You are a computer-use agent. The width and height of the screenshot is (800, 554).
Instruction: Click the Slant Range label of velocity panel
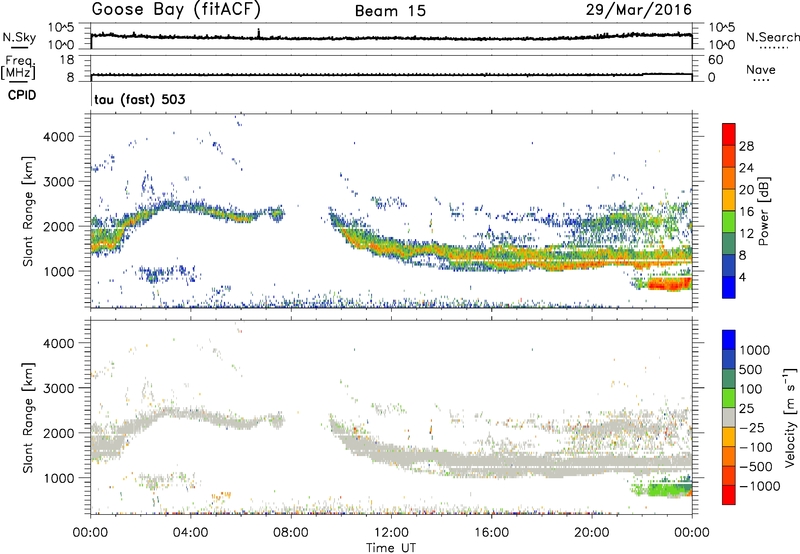click(28, 418)
